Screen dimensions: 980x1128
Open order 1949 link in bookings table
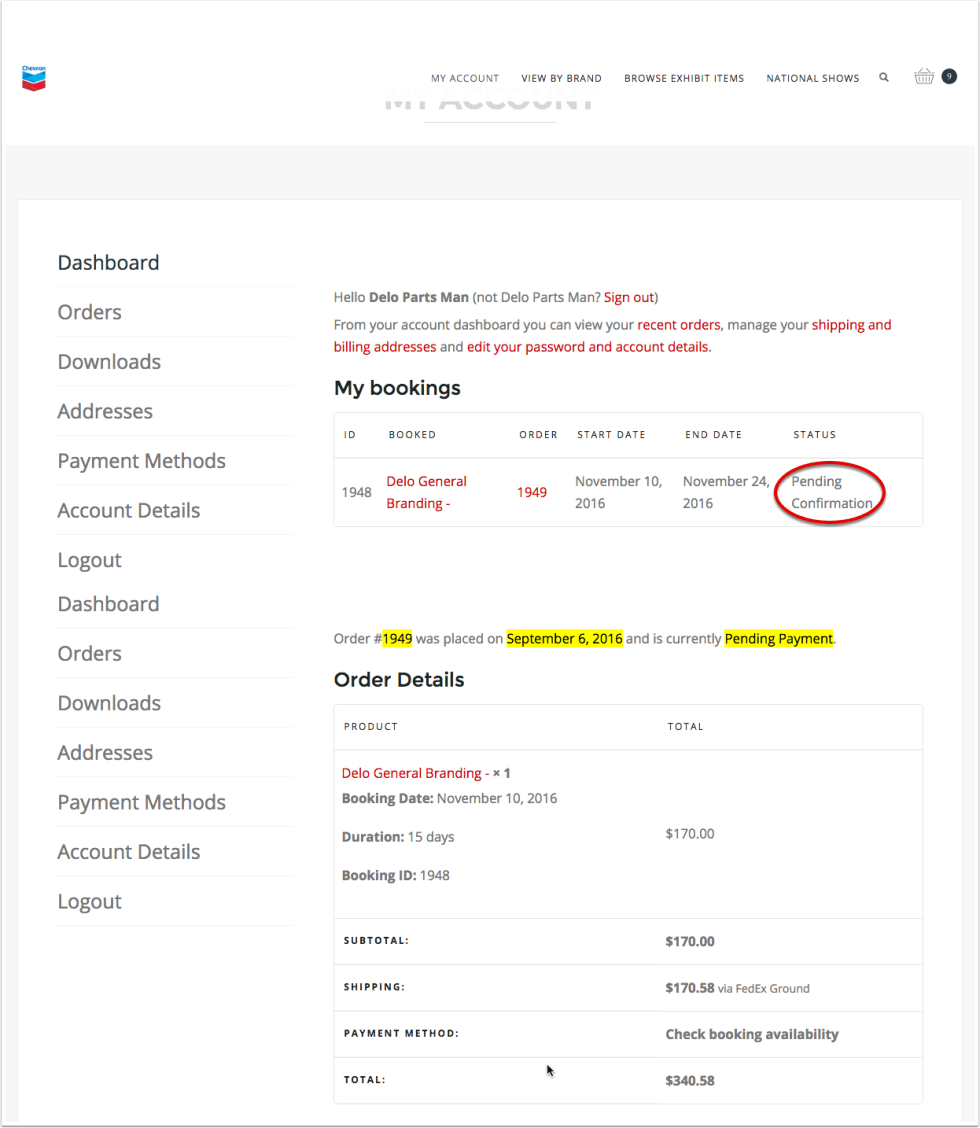click(532, 492)
